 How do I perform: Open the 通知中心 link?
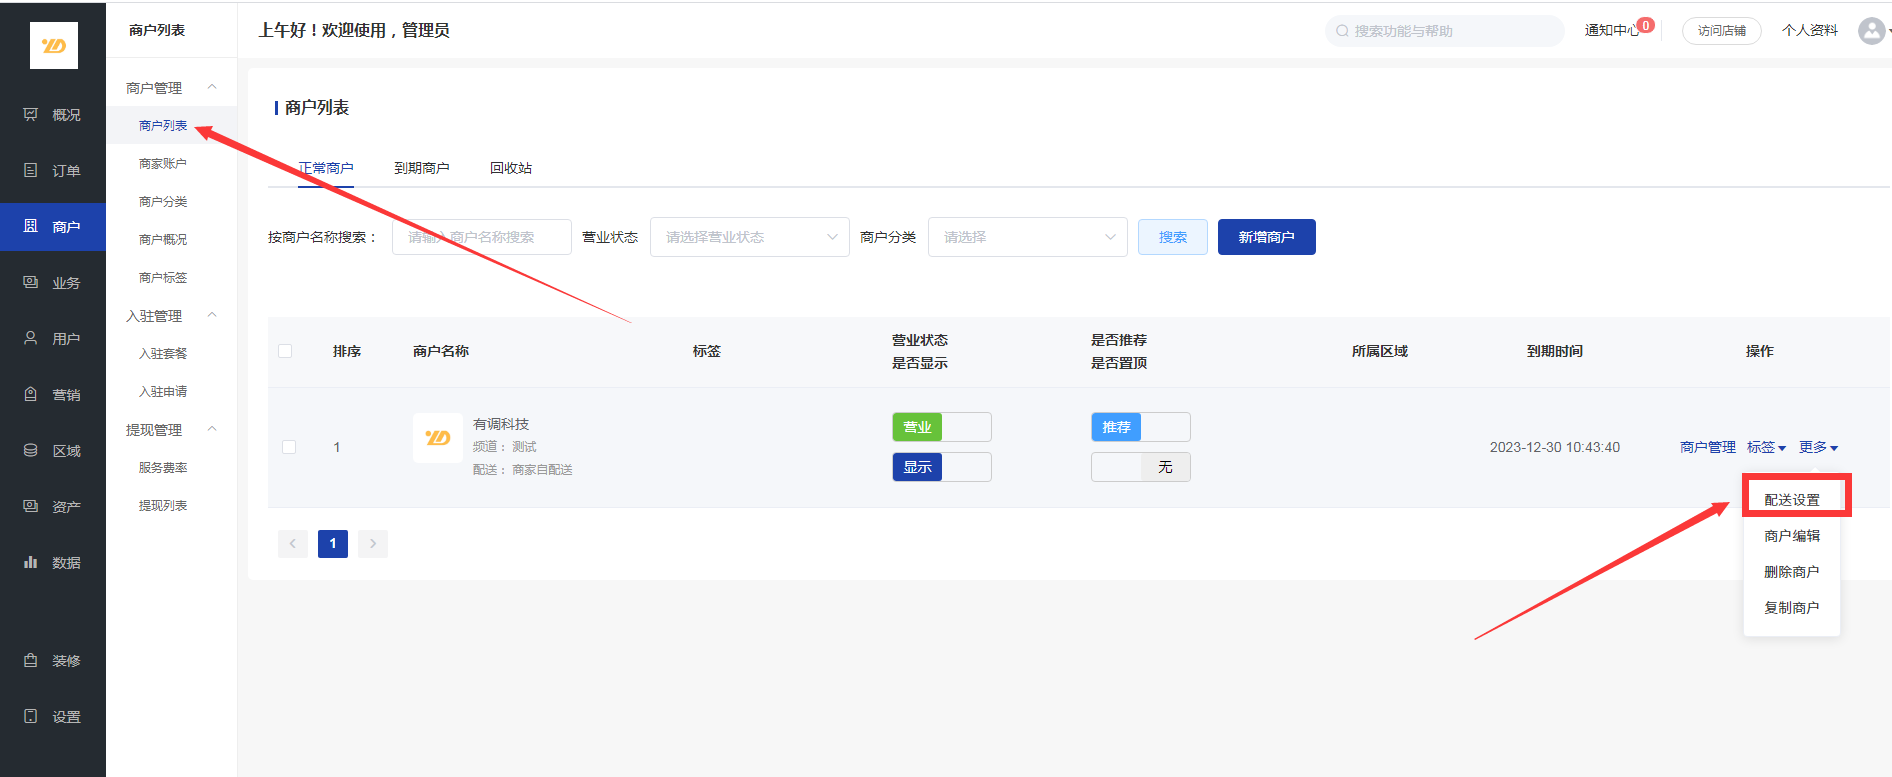point(1612,31)
